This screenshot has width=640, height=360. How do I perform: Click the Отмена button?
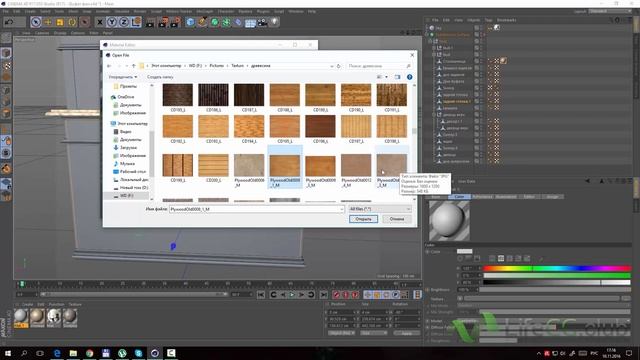tap(397, 219)
